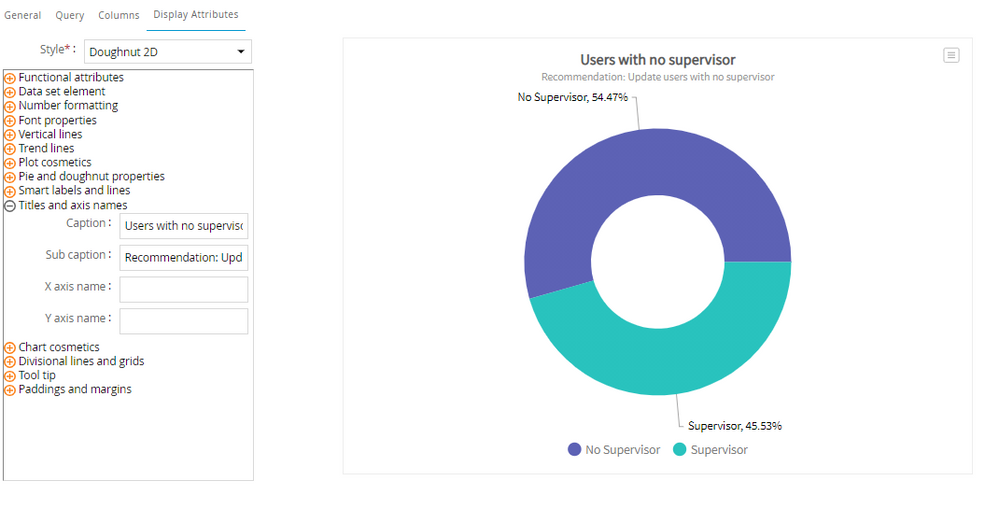The width and height of the screenshot is (999, 511).
Task: Switch to the Query tab
Action: pos(70,15)
